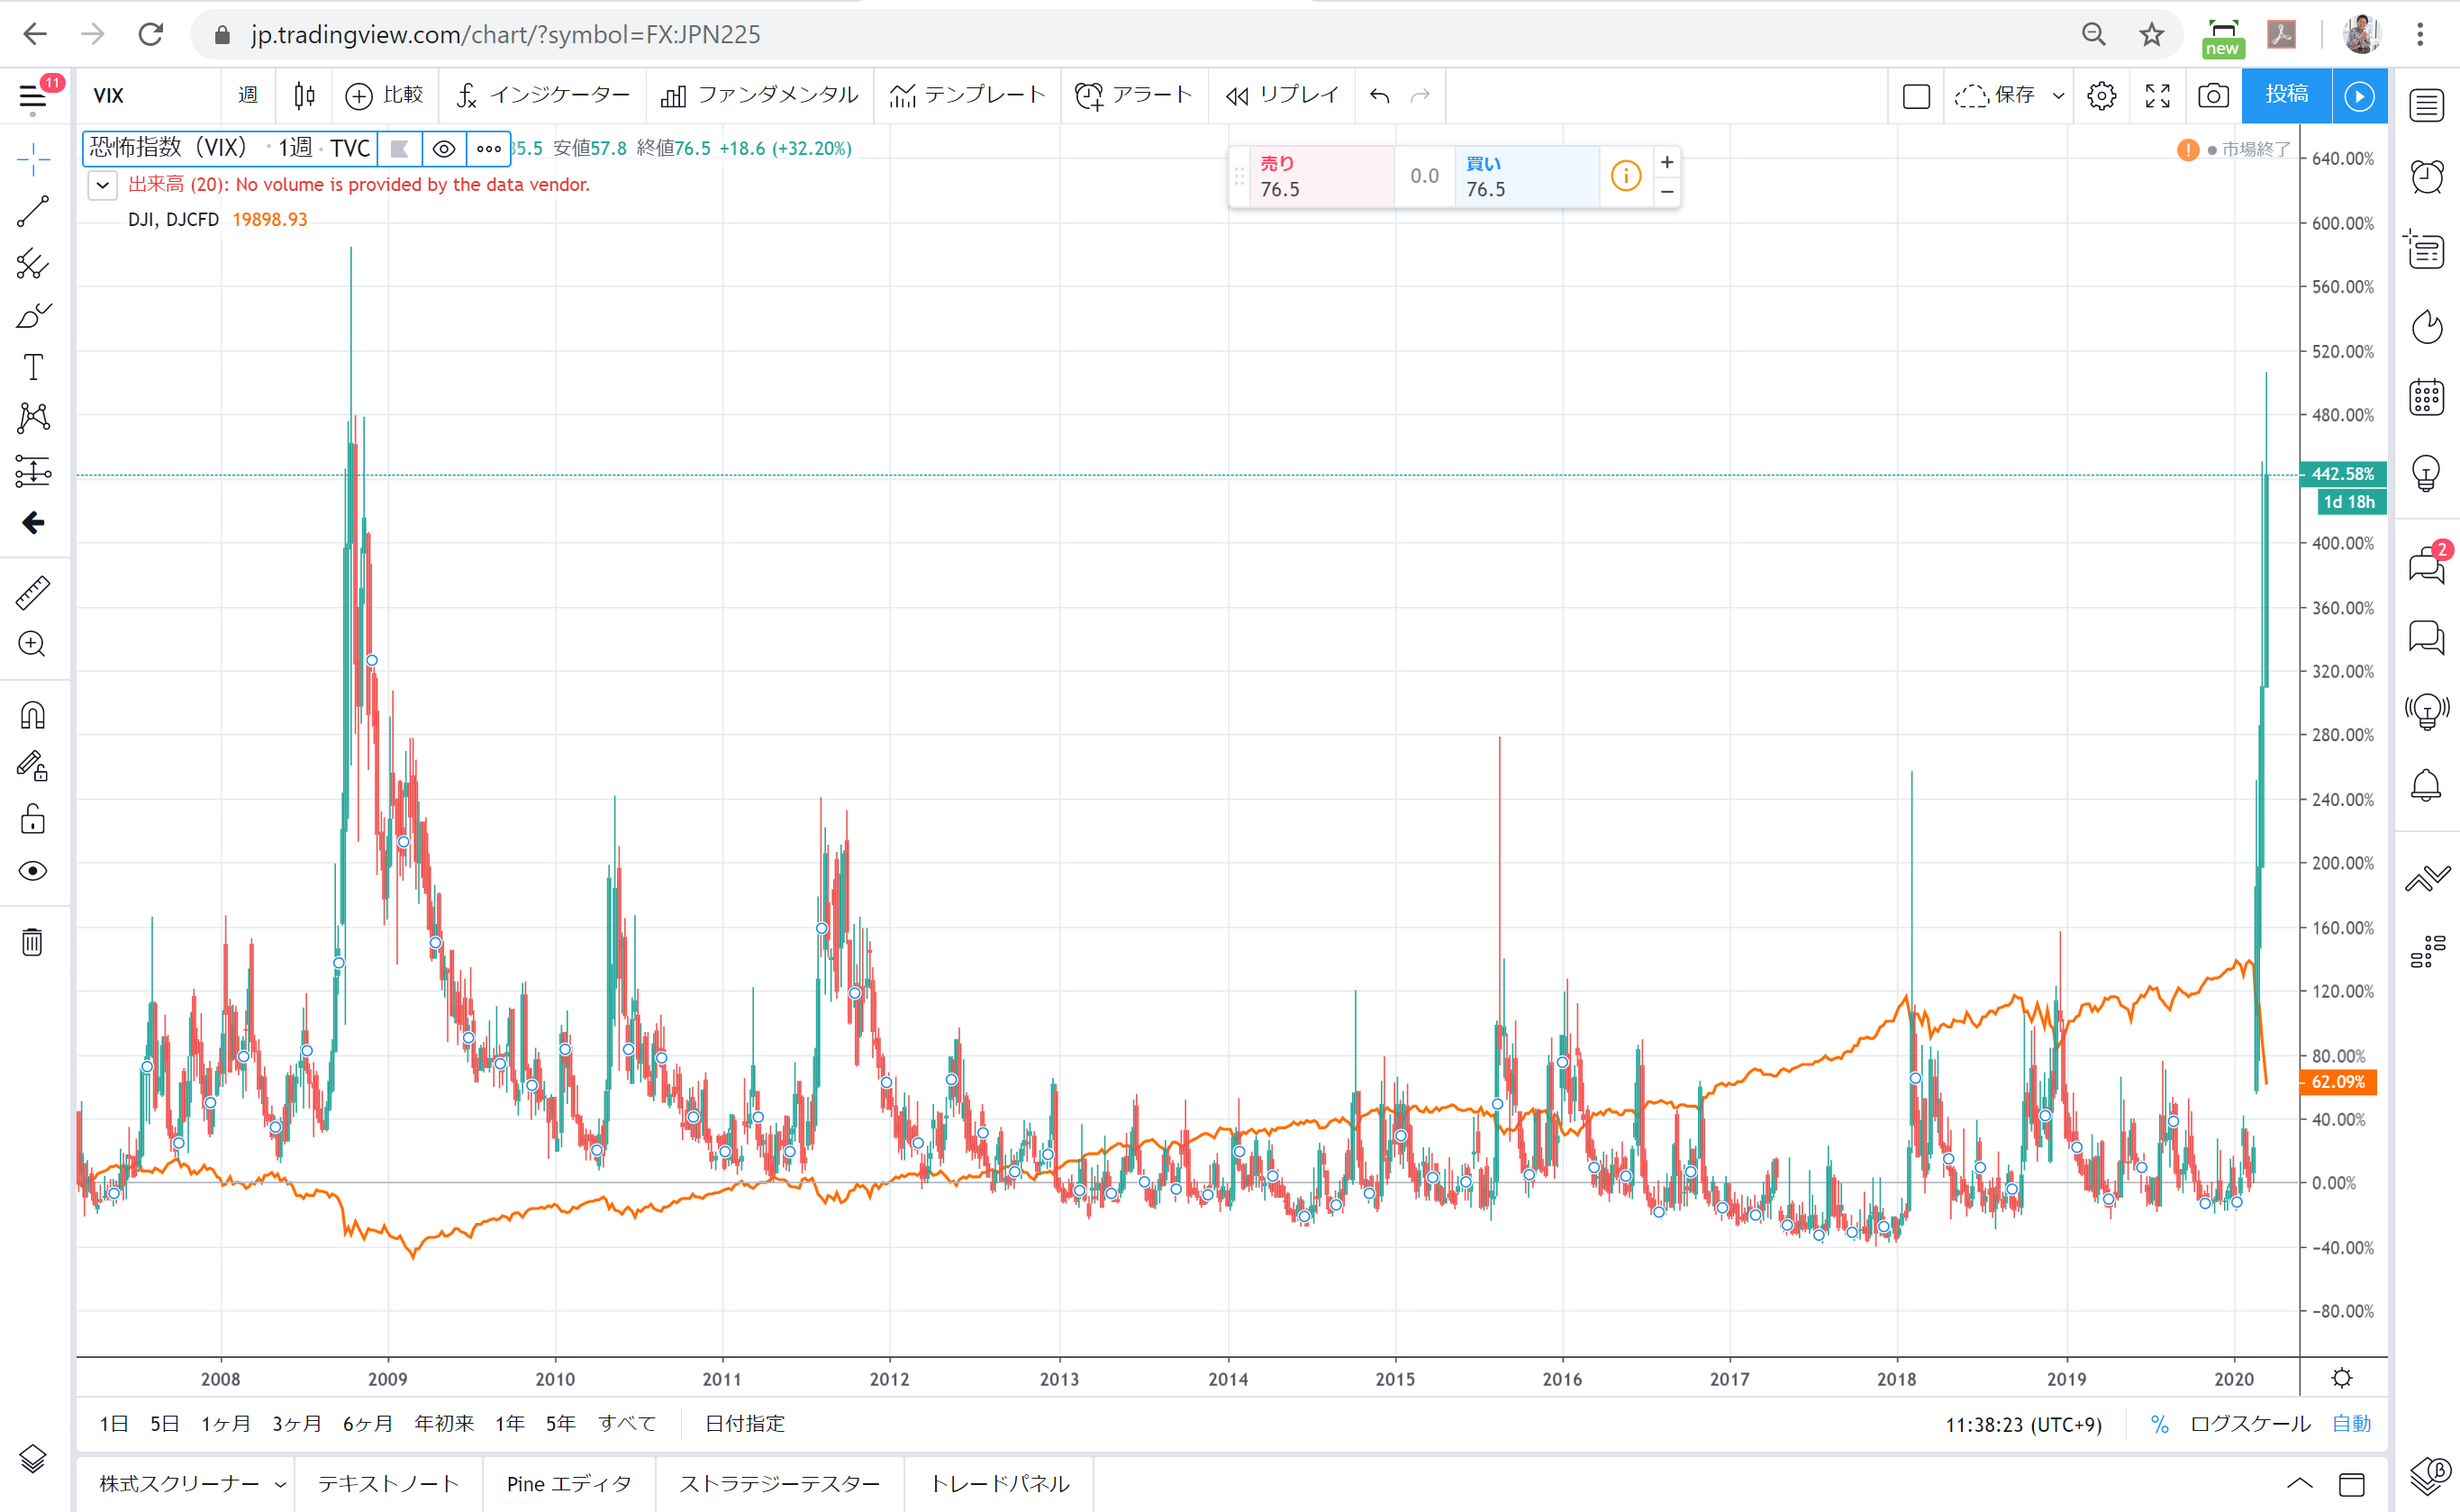
Task: Open the indicators menu
Action: click(543, 96)
